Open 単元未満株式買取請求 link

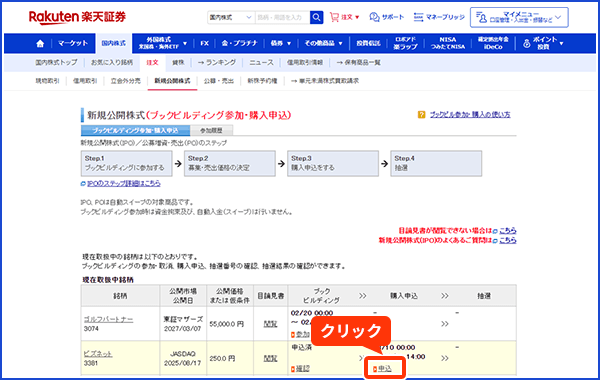pyautogui.click(x=325, y=81)
